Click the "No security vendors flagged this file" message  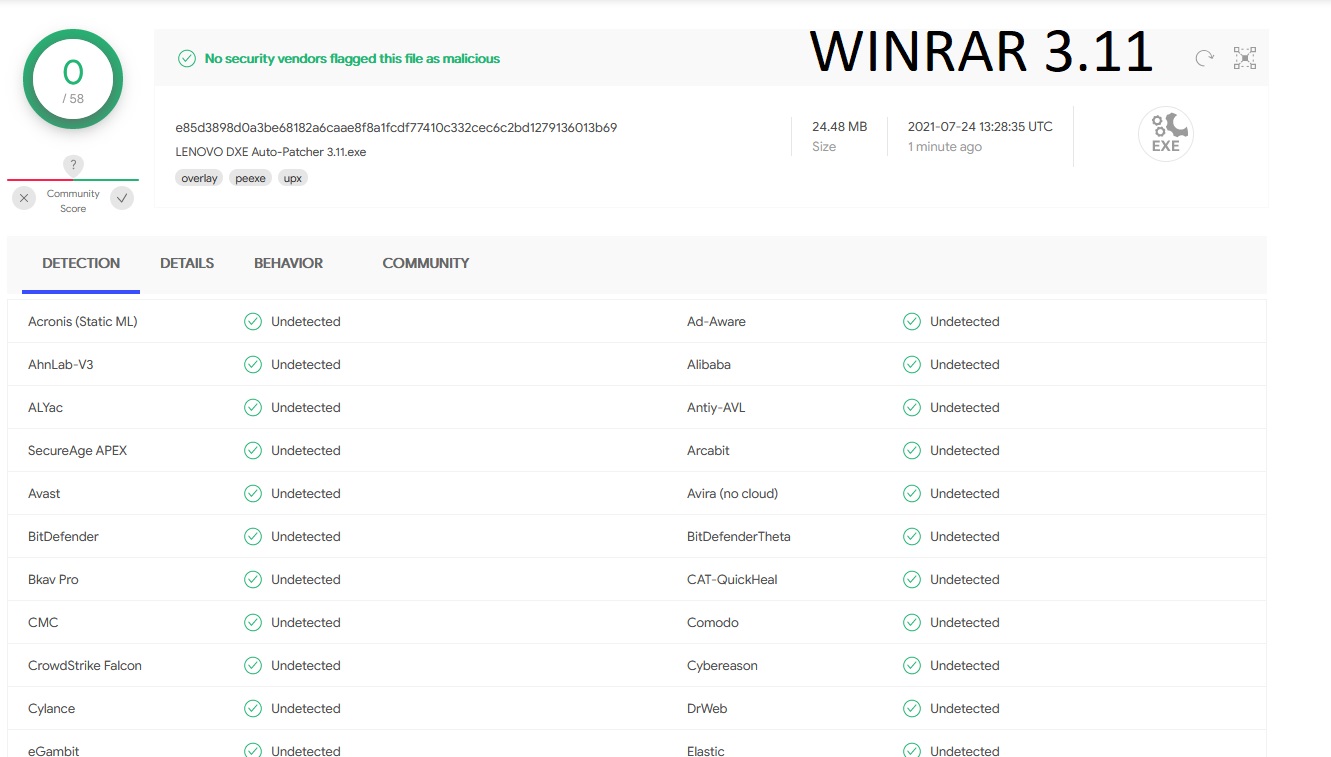(352, 59)
